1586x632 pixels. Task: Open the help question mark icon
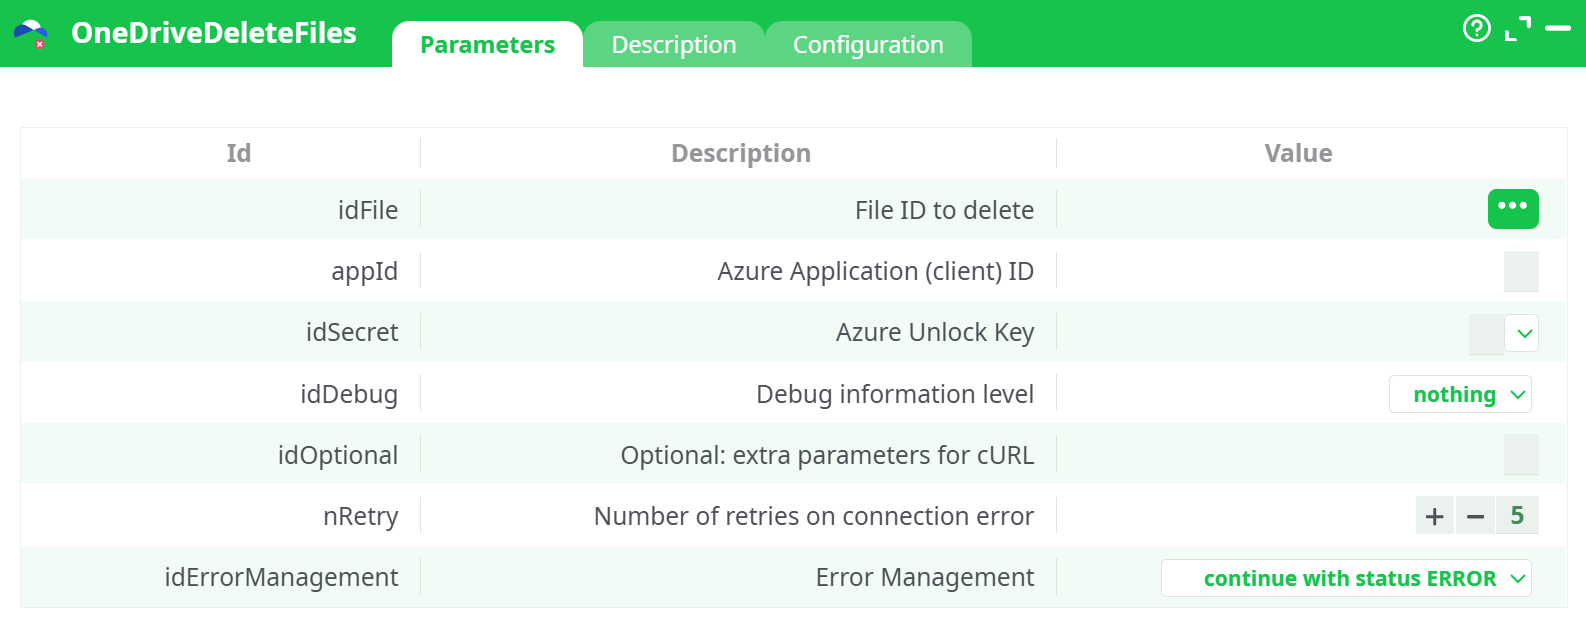point(1477,29)
